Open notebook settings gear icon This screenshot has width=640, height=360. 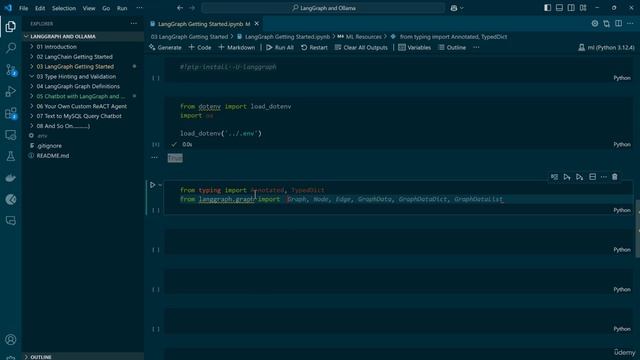pyautogui.click(x=595, y=24)
